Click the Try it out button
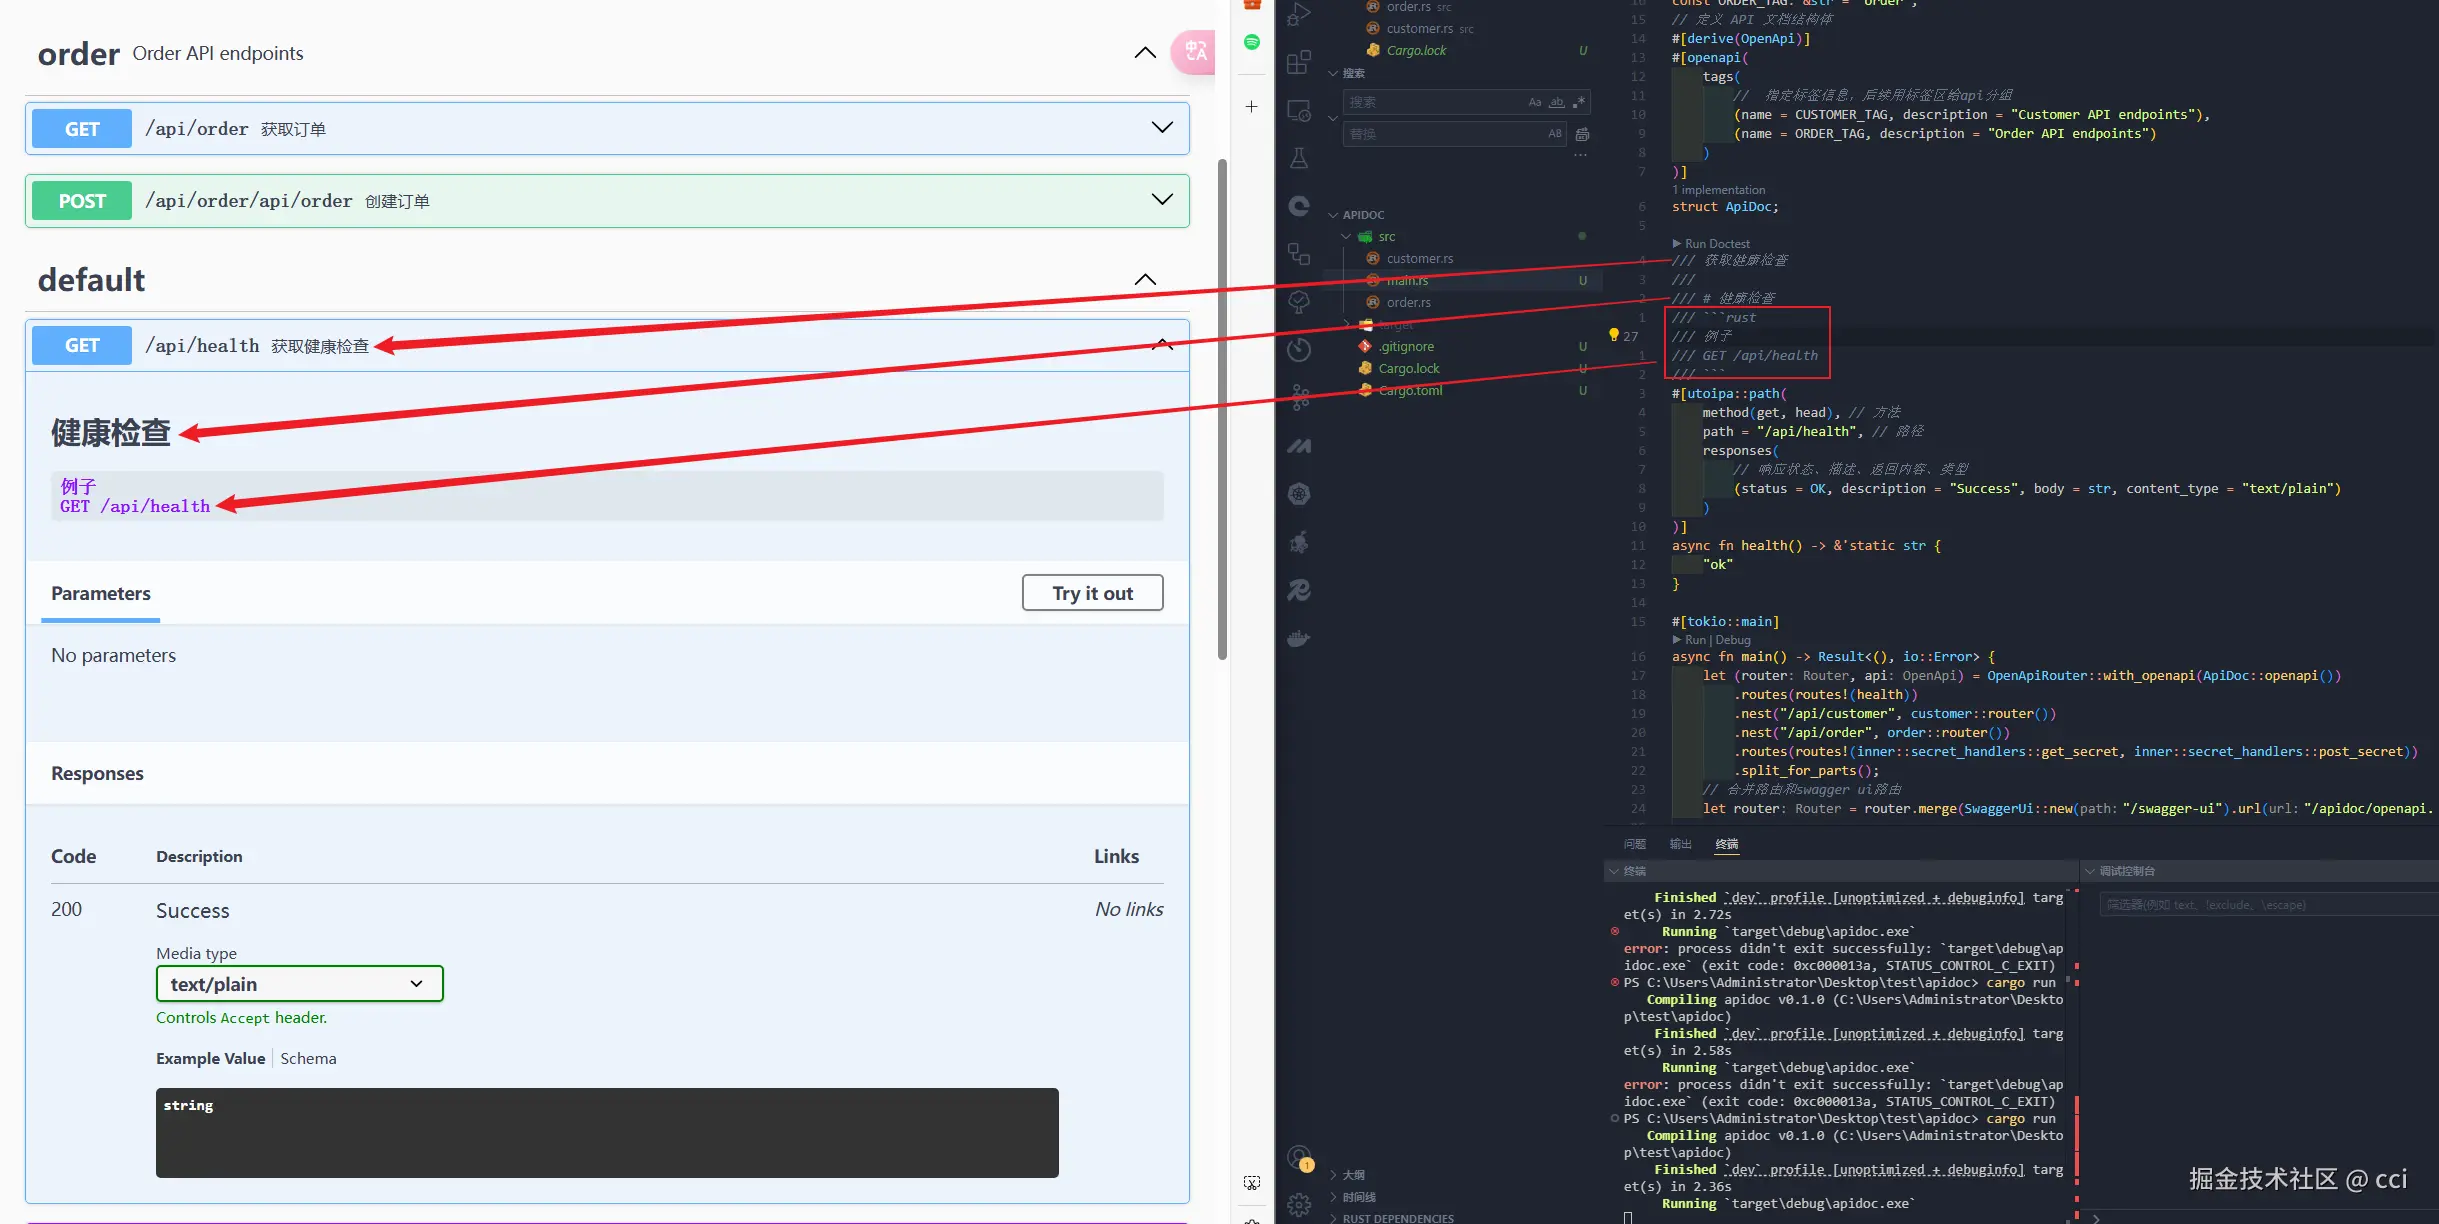Viewport: 2439px width, 1224px height. (1092, 593)
